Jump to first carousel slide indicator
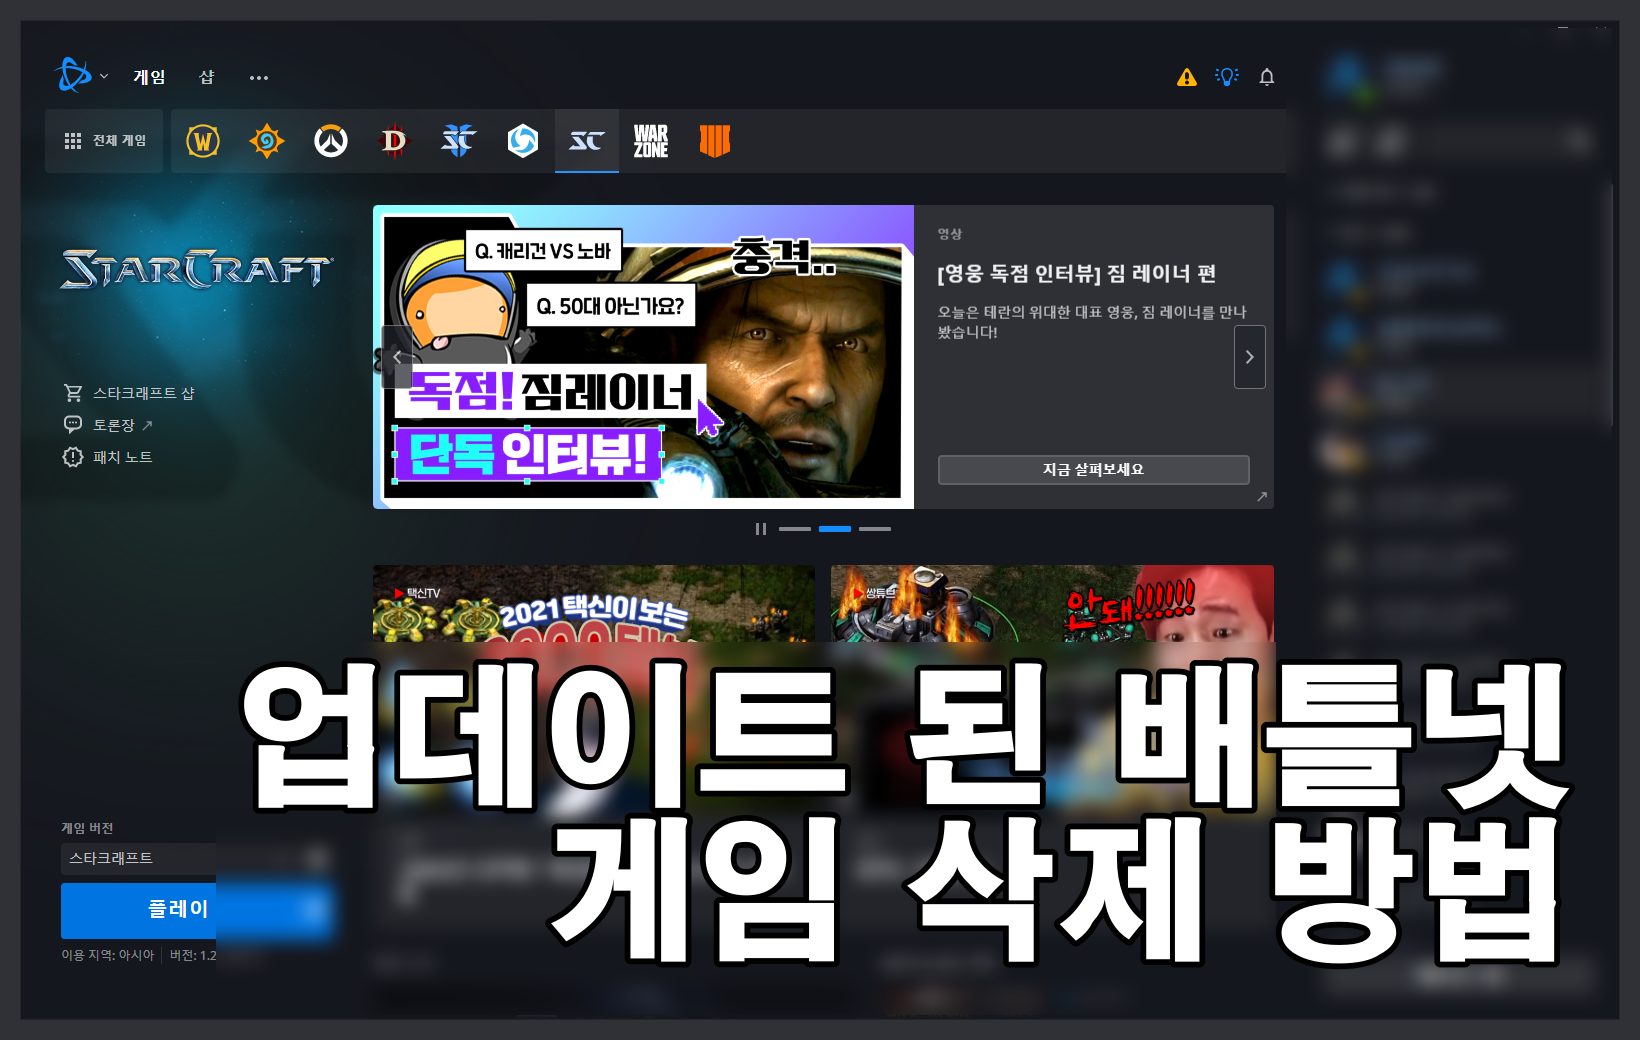This screenshot has height=1040, width=1640. [x=795, y=529]
